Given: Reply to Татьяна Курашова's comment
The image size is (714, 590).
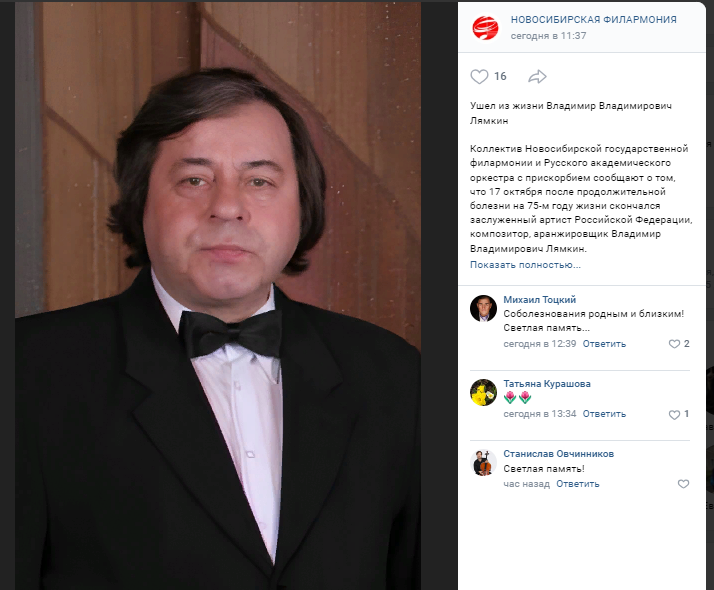Looking at the screenshot, I should [604, 414].
